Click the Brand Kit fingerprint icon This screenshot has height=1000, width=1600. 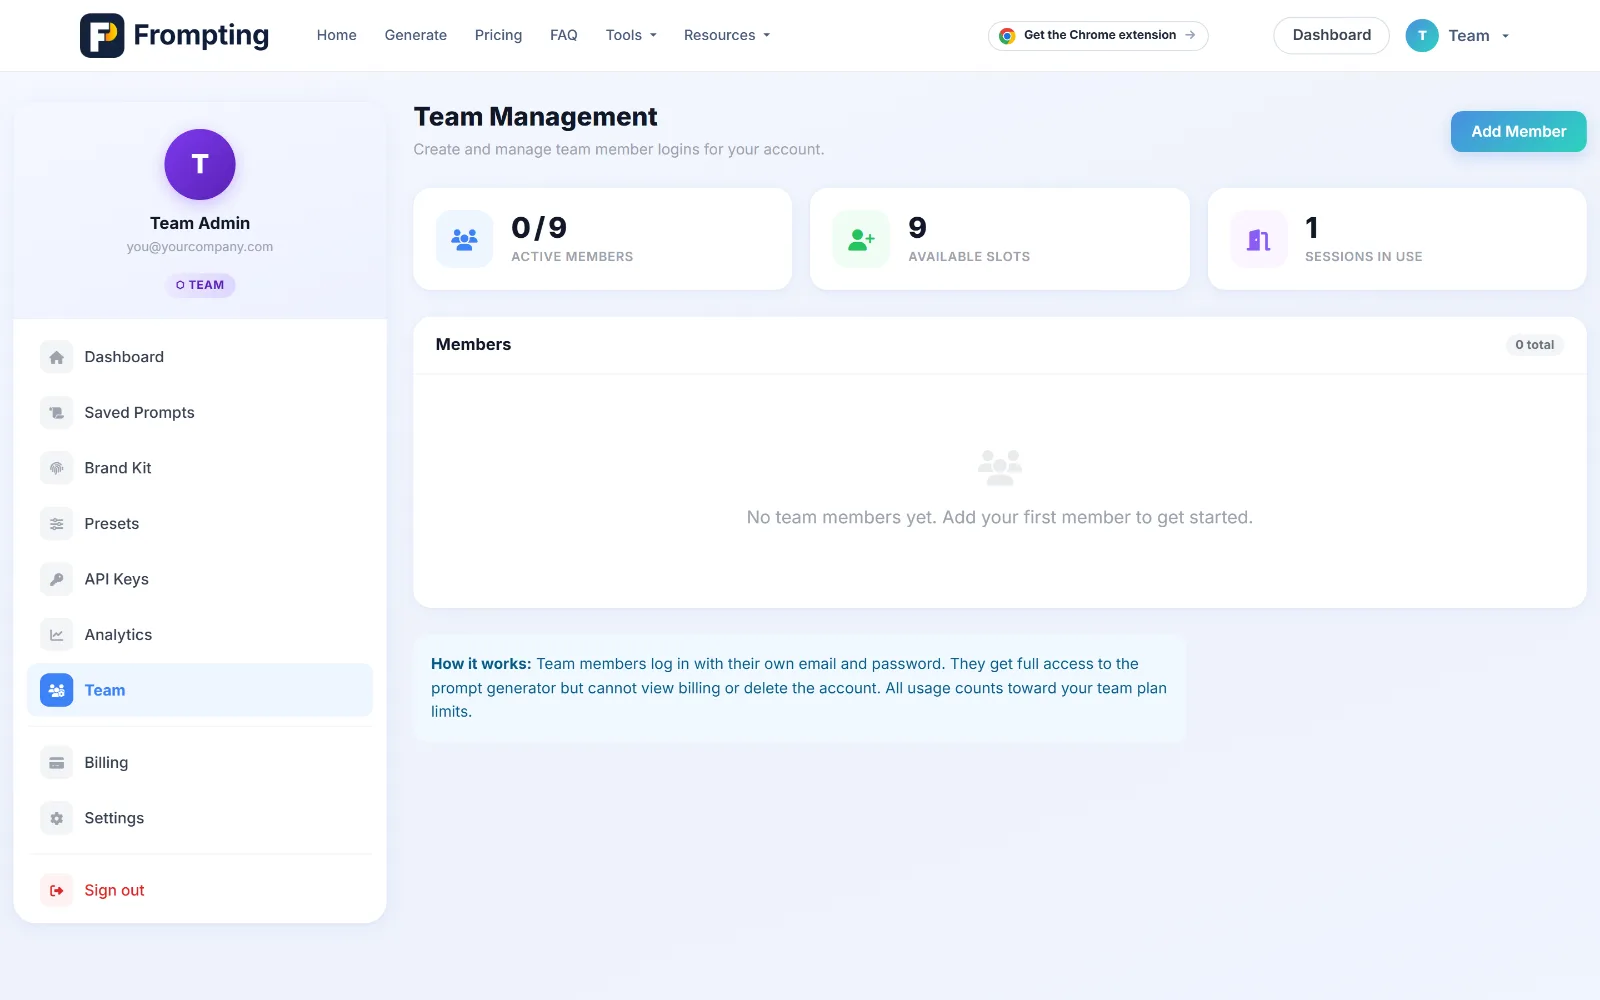57,468
